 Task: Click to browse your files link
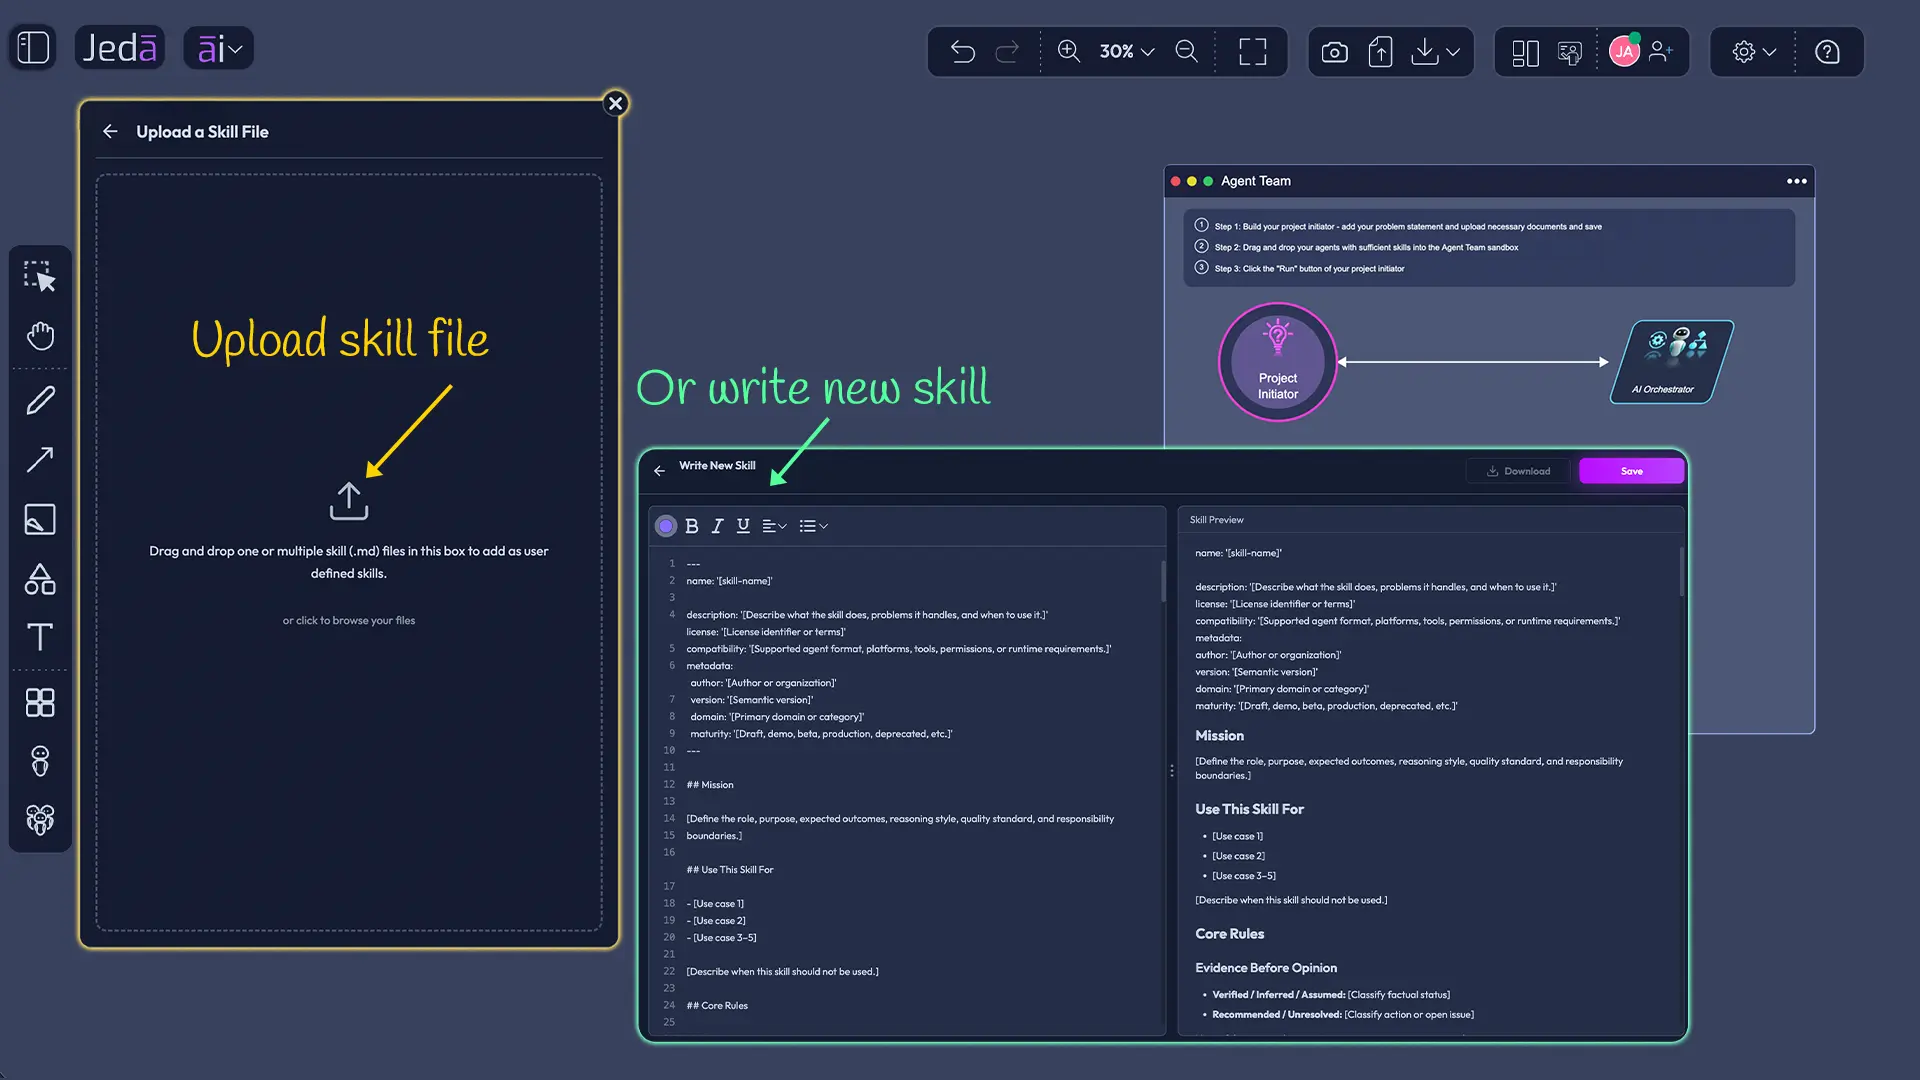pos(348,620)
